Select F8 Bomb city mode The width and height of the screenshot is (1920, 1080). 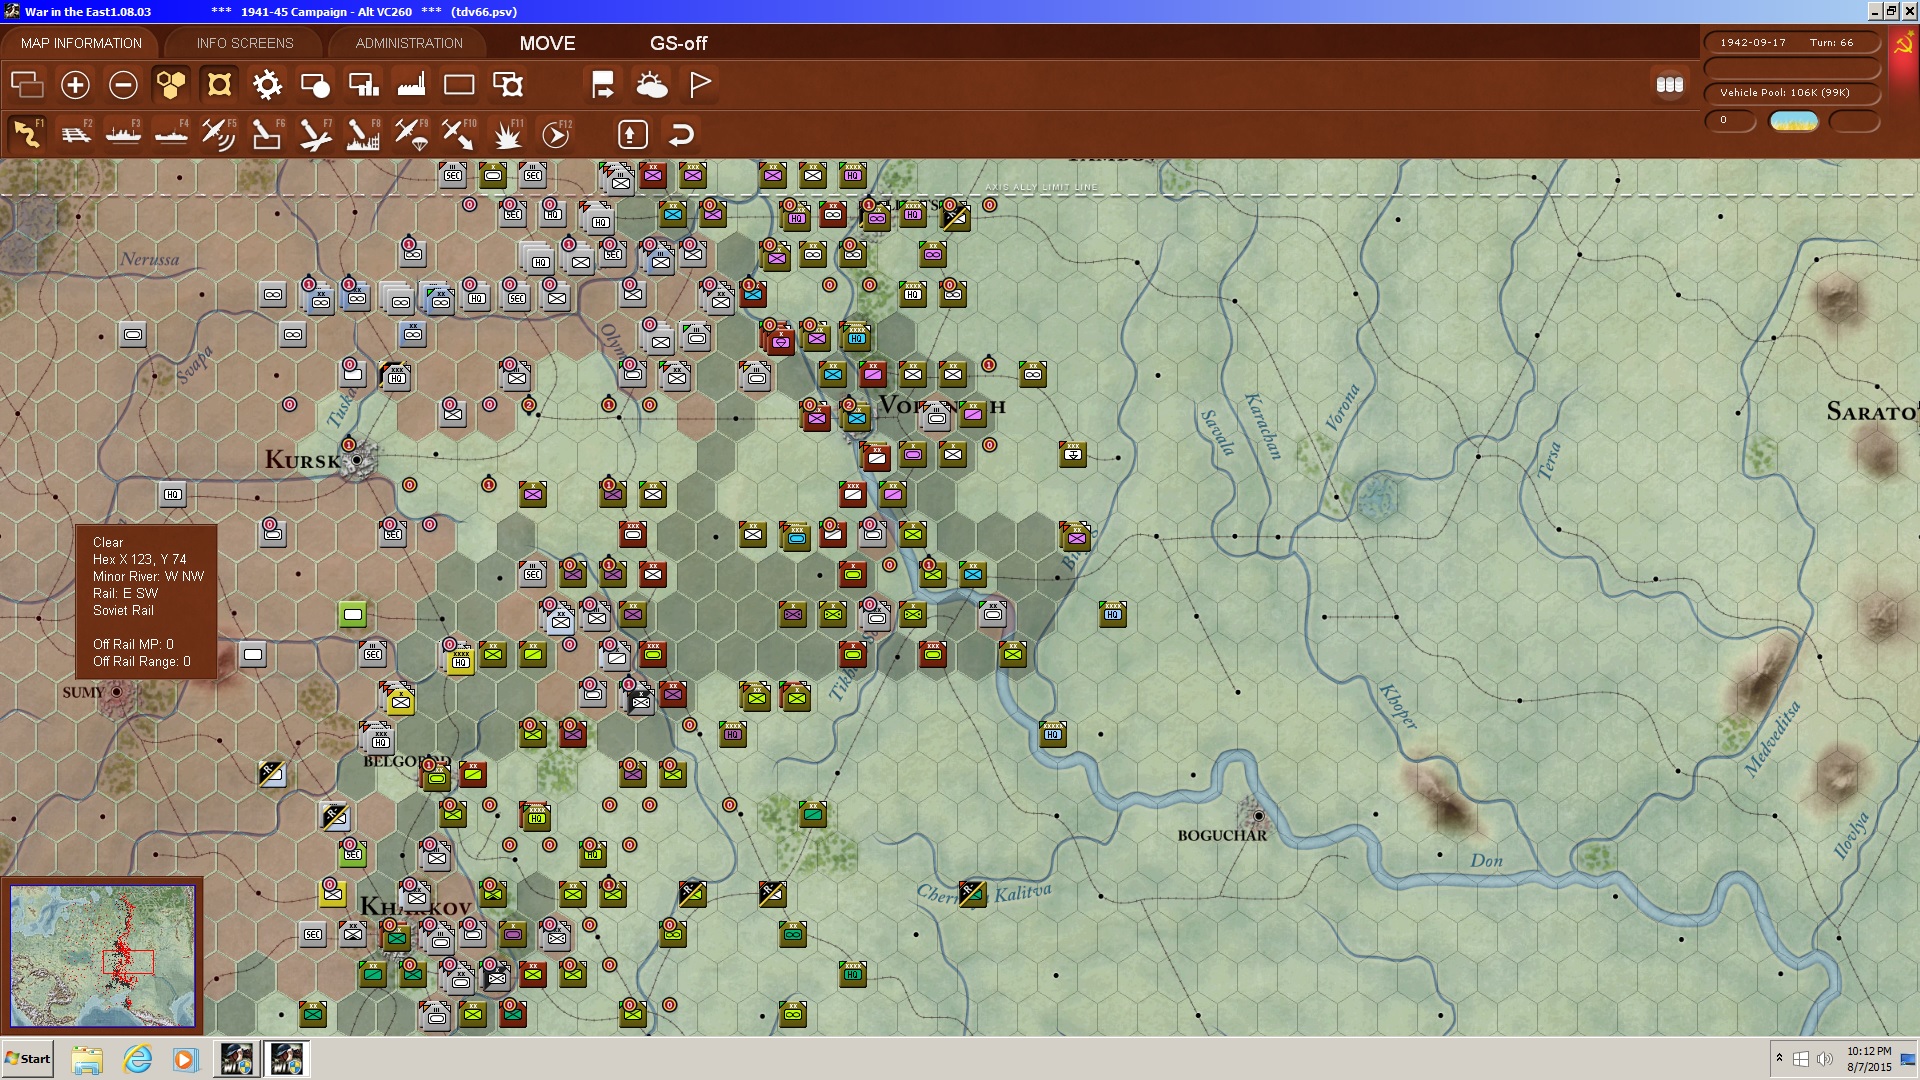(363, 133)
